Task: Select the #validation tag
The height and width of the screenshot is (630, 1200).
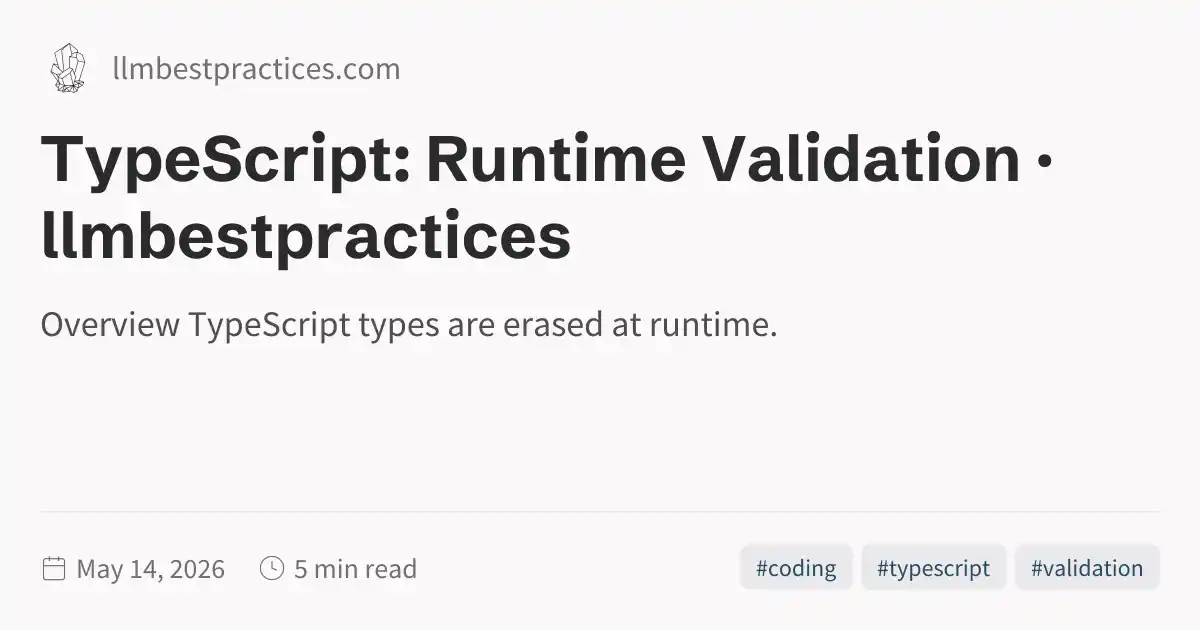Action: click(1087, 568)
